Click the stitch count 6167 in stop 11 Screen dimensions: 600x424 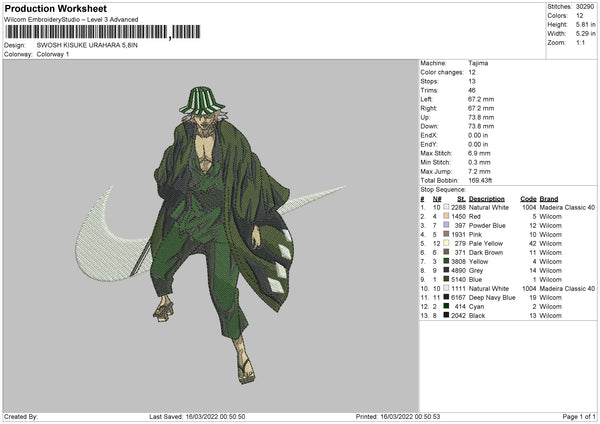coord(458,297)
